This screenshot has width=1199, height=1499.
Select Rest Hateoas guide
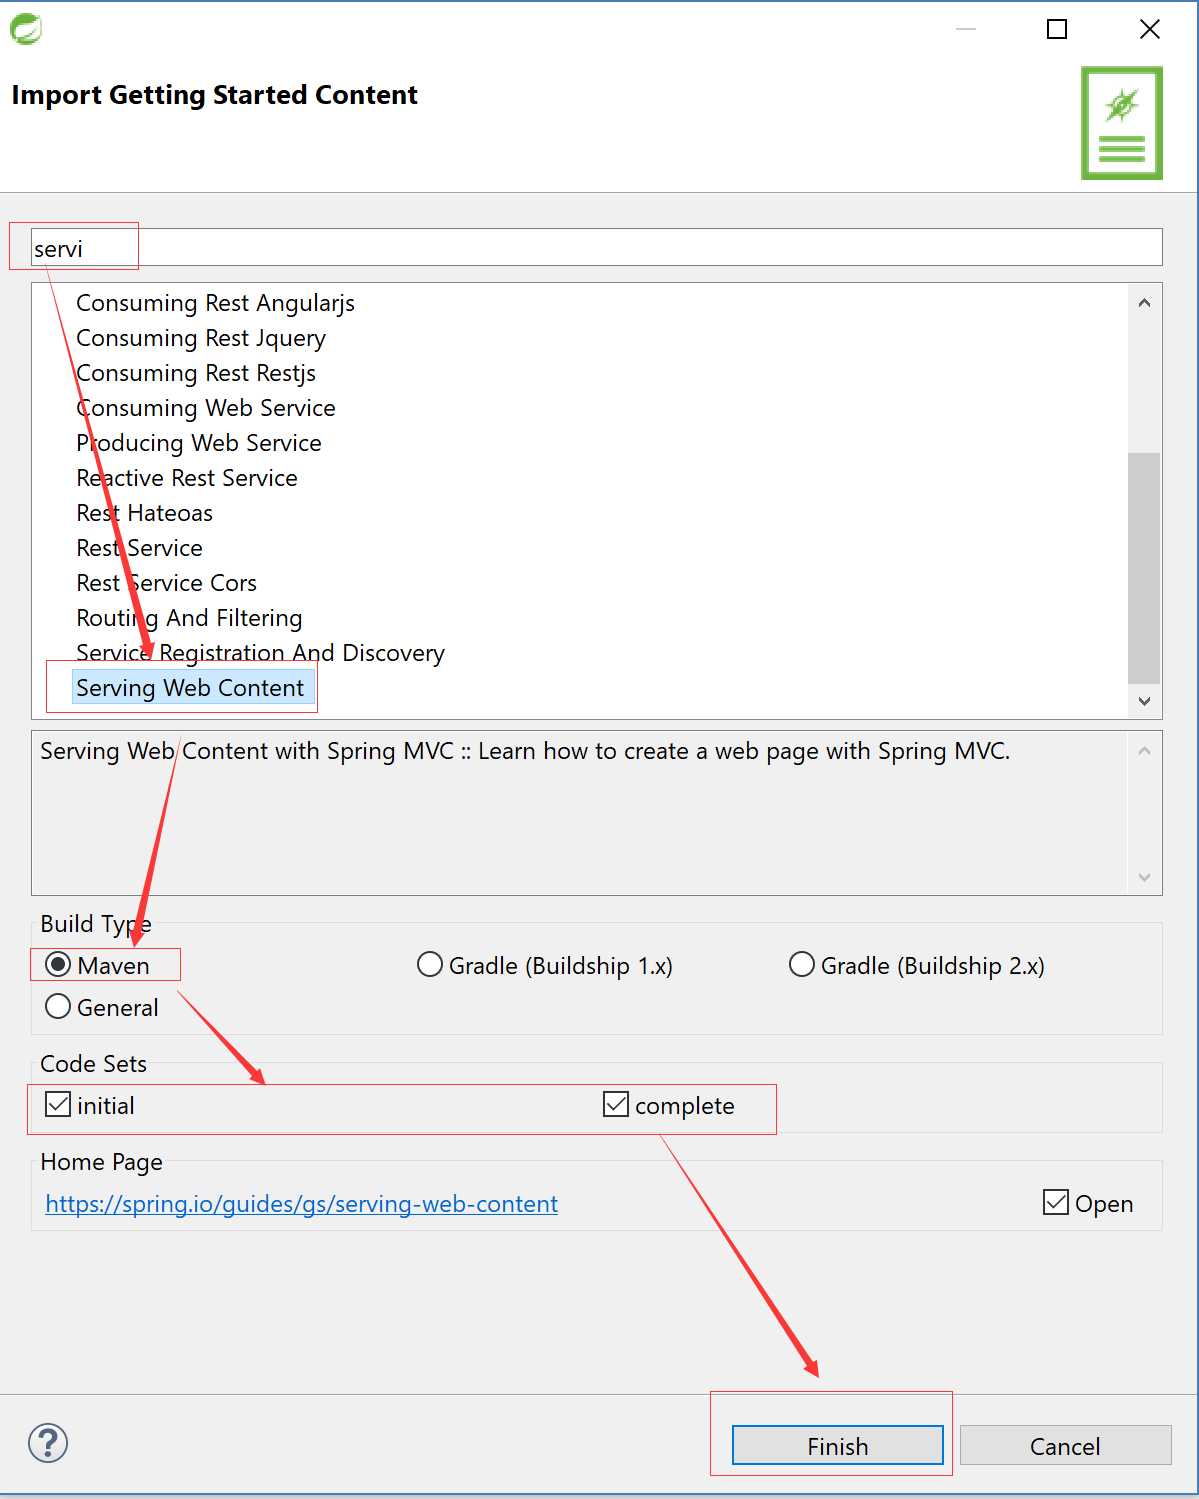click(x=145, y=513)
